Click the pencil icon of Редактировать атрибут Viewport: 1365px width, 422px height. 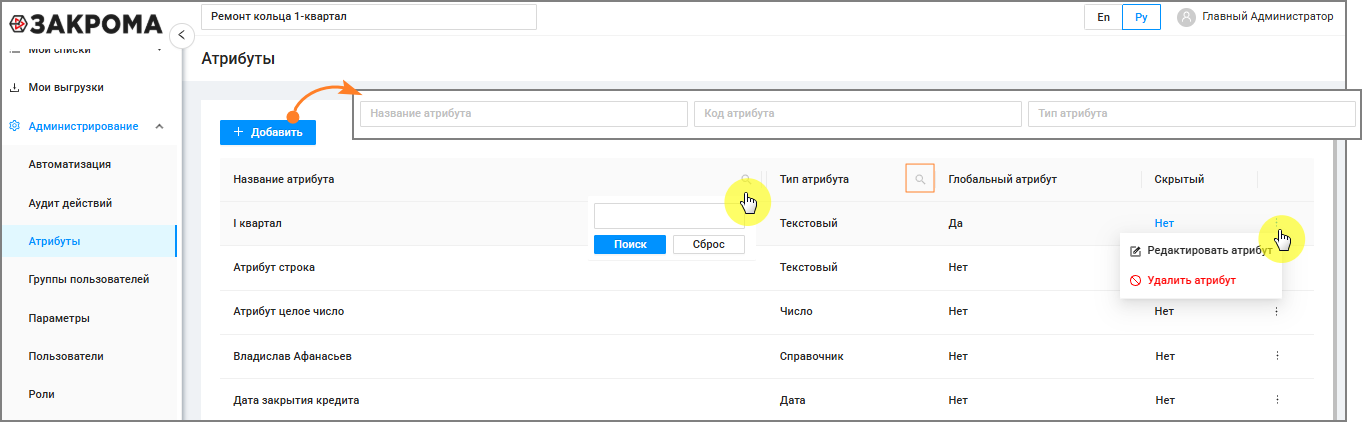tap(1135, 251)
